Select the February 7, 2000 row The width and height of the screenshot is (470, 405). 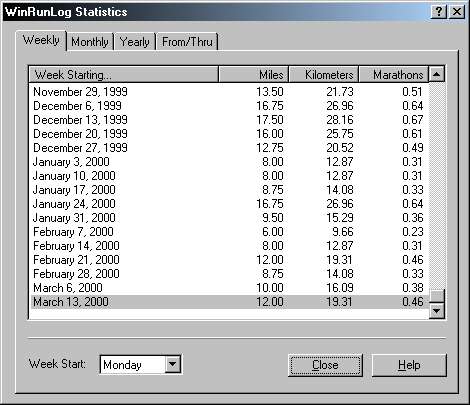tap(229, 232)
